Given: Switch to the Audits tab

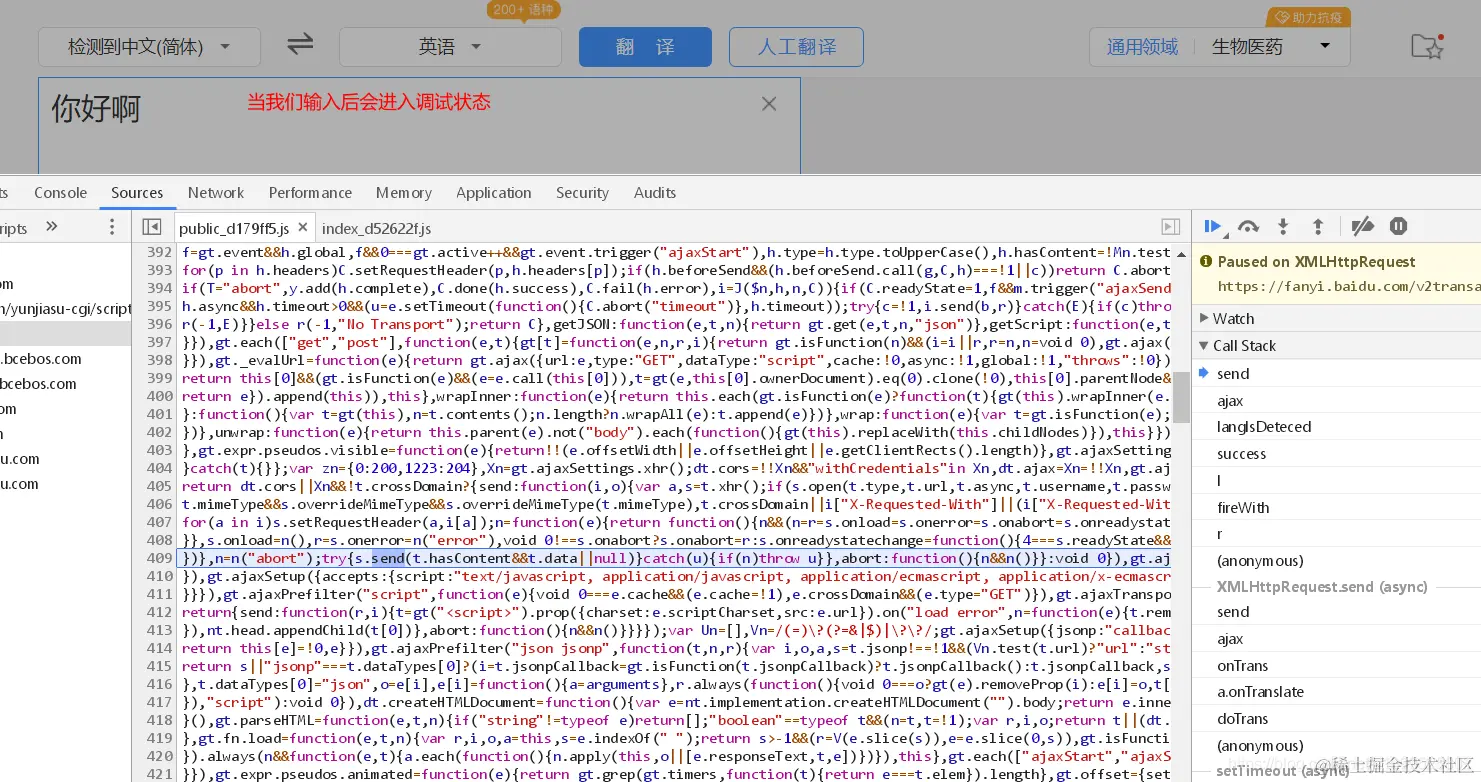Looking at the screenshot, I should [655, 192].
